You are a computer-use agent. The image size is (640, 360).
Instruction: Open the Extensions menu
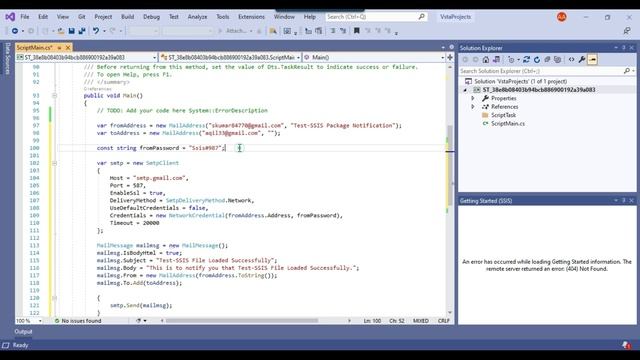(x=251, y=17)
